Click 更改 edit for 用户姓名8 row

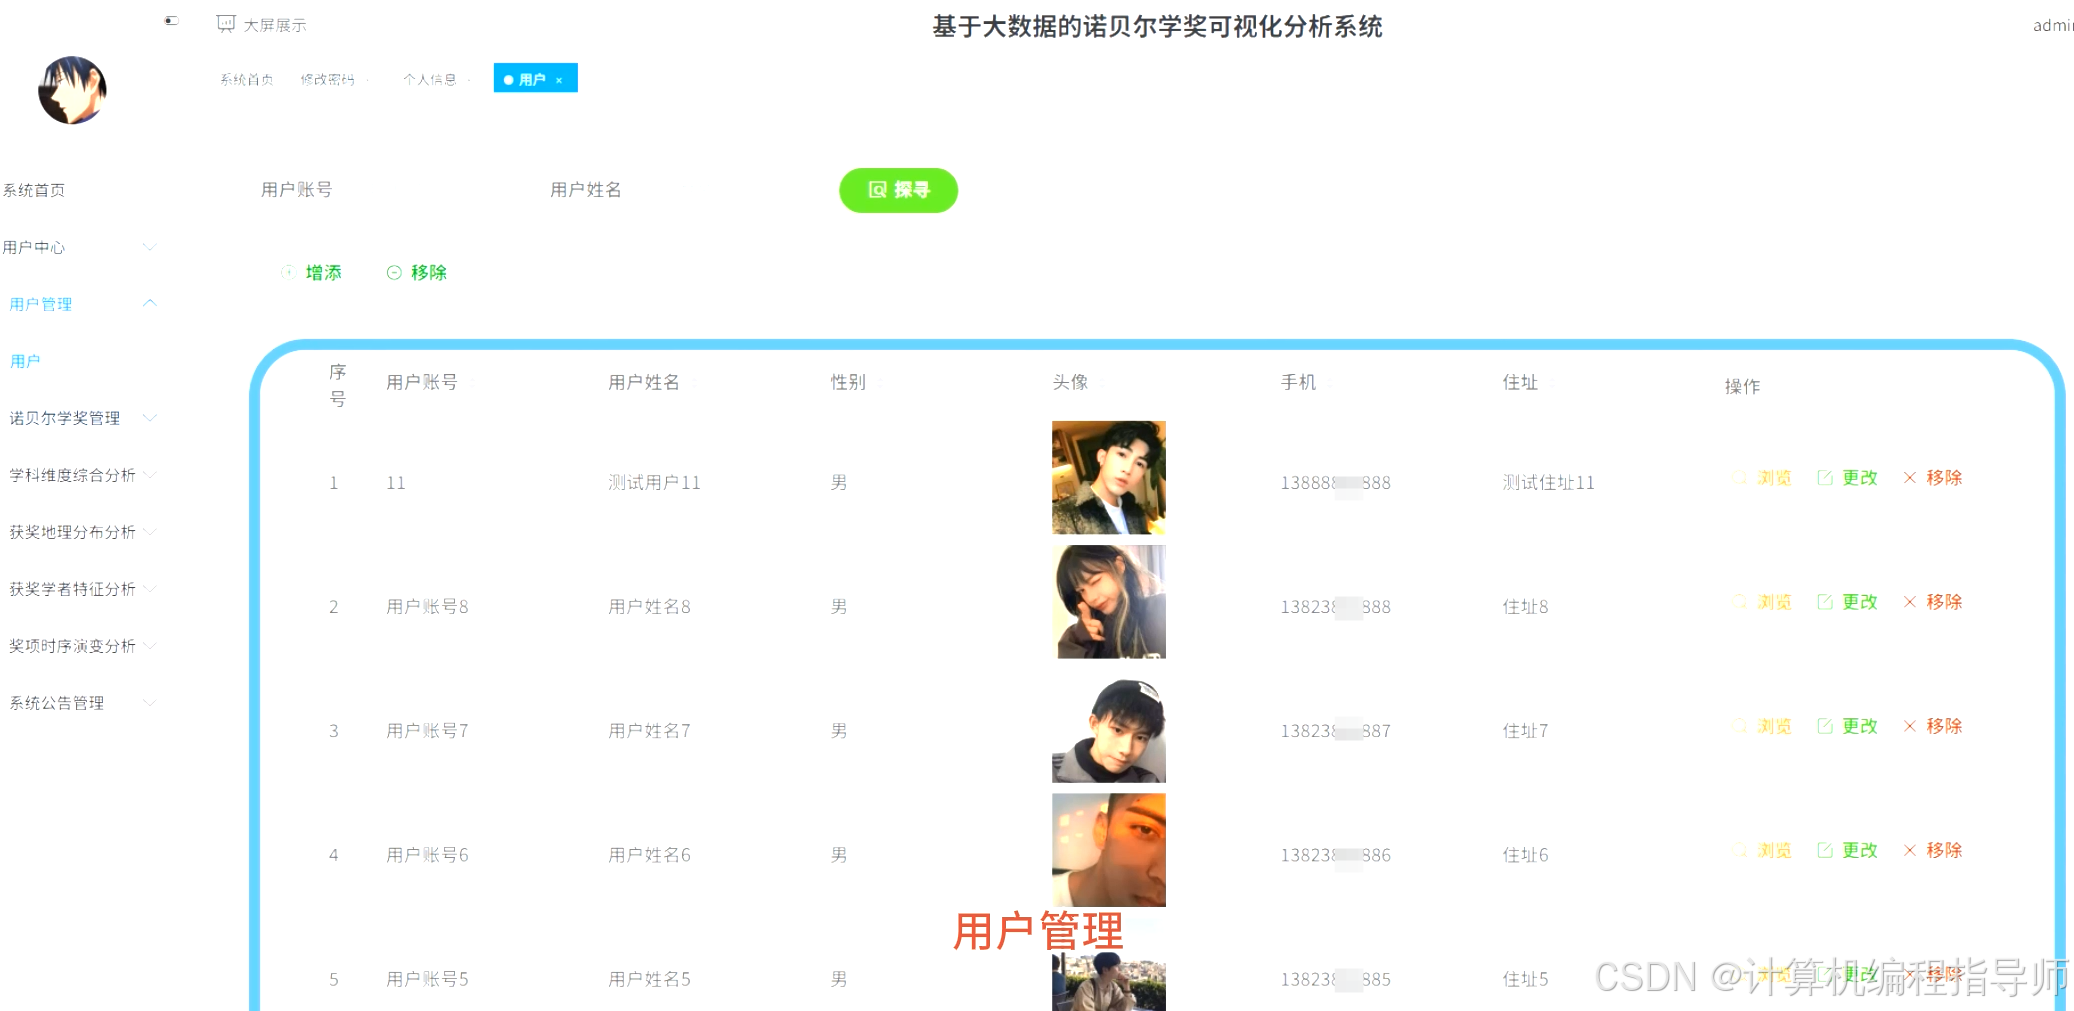(x=1847, y=602)
